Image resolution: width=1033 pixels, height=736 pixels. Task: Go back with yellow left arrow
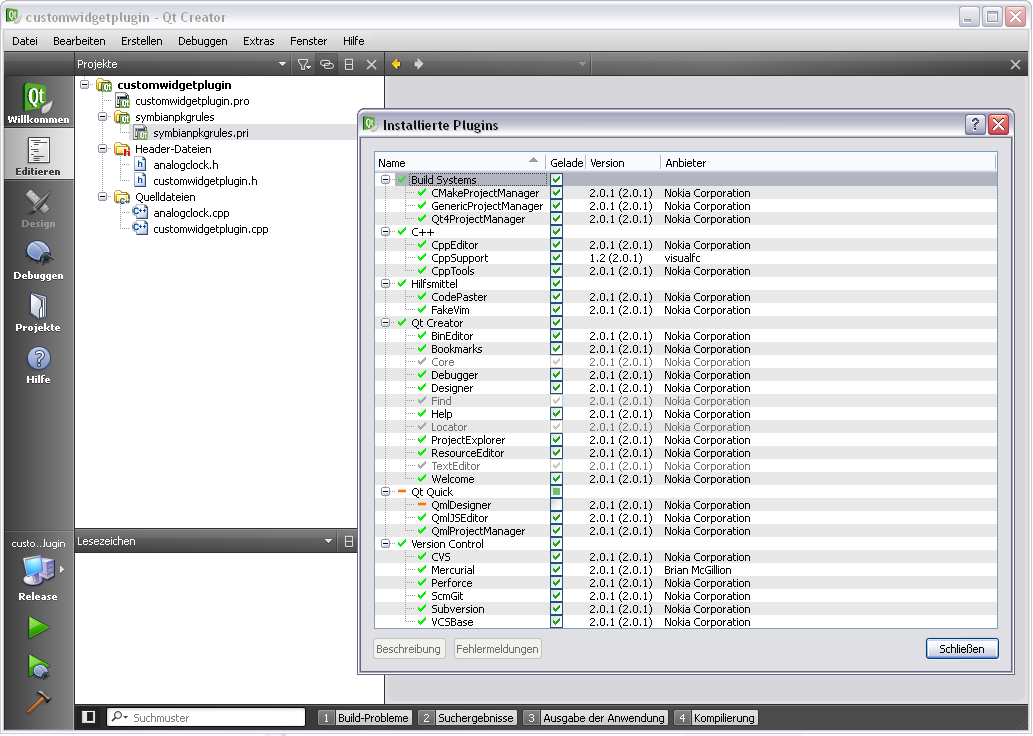[396, 64]
